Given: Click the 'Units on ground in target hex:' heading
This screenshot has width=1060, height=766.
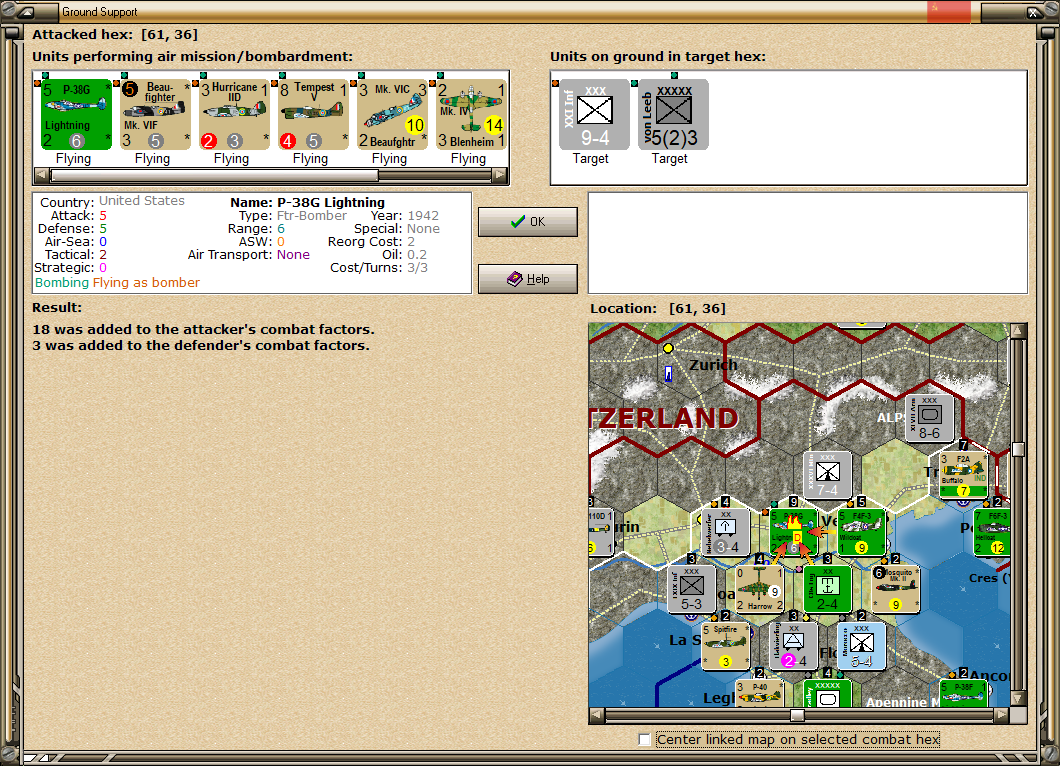Looking at the screenshot, I should click(658, 57).
